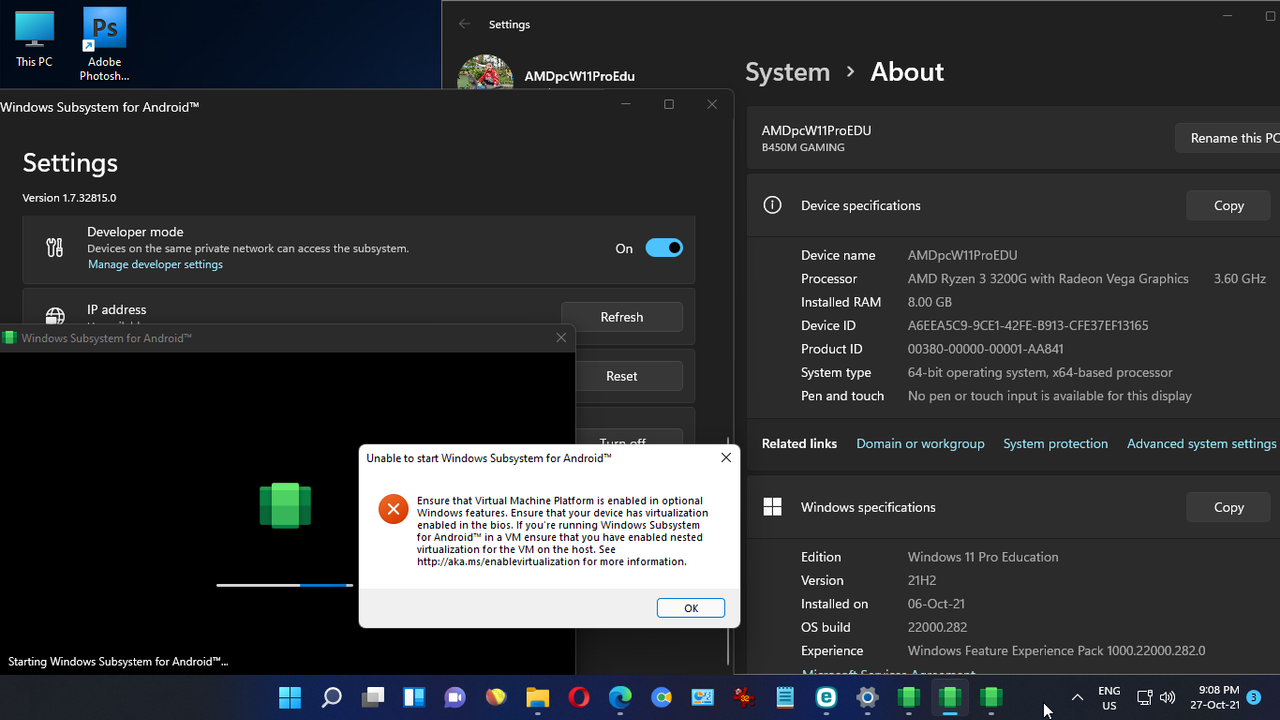Image resolution: width=1280 pixels, height=720 pixels.
Task: Copy the Device specifications
Action: point(1229,205)
